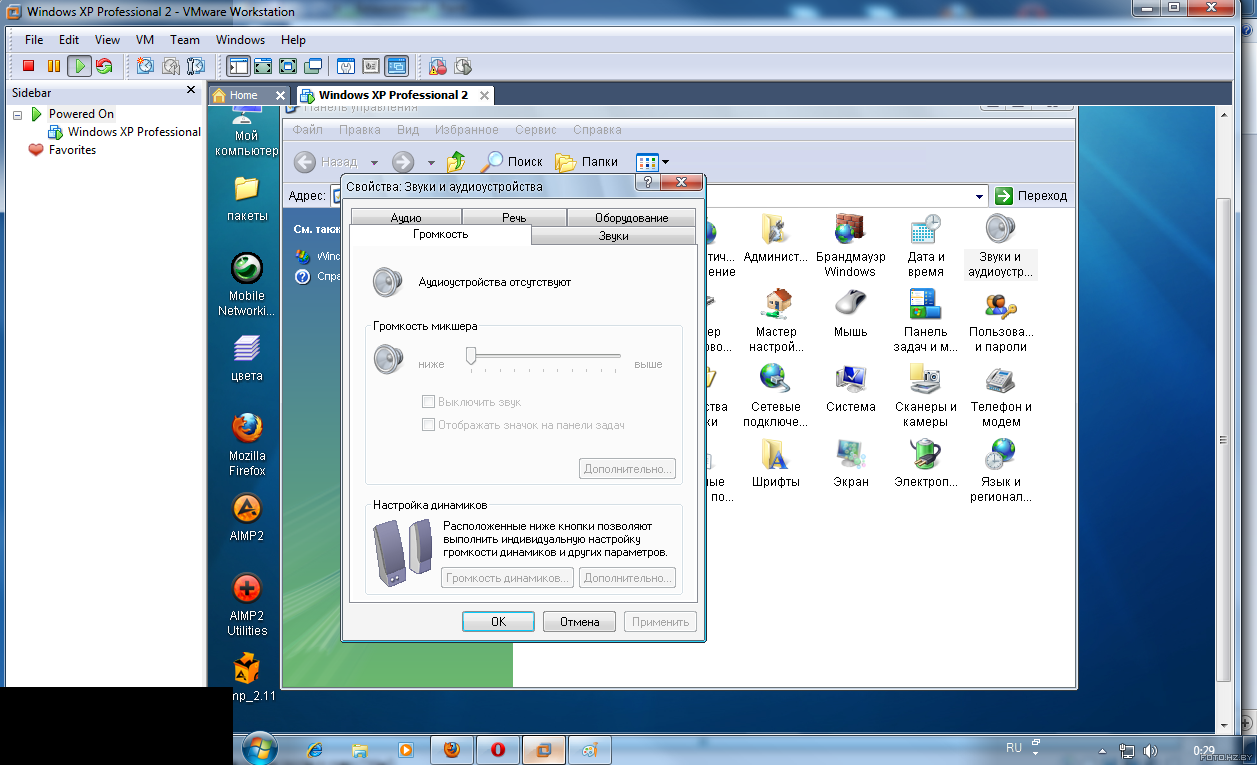Open AIMP2 Utilities desktop shortcut
The height and width of the screenshot is (765, 1257).
pyautogui.click(x=247, y=605)
